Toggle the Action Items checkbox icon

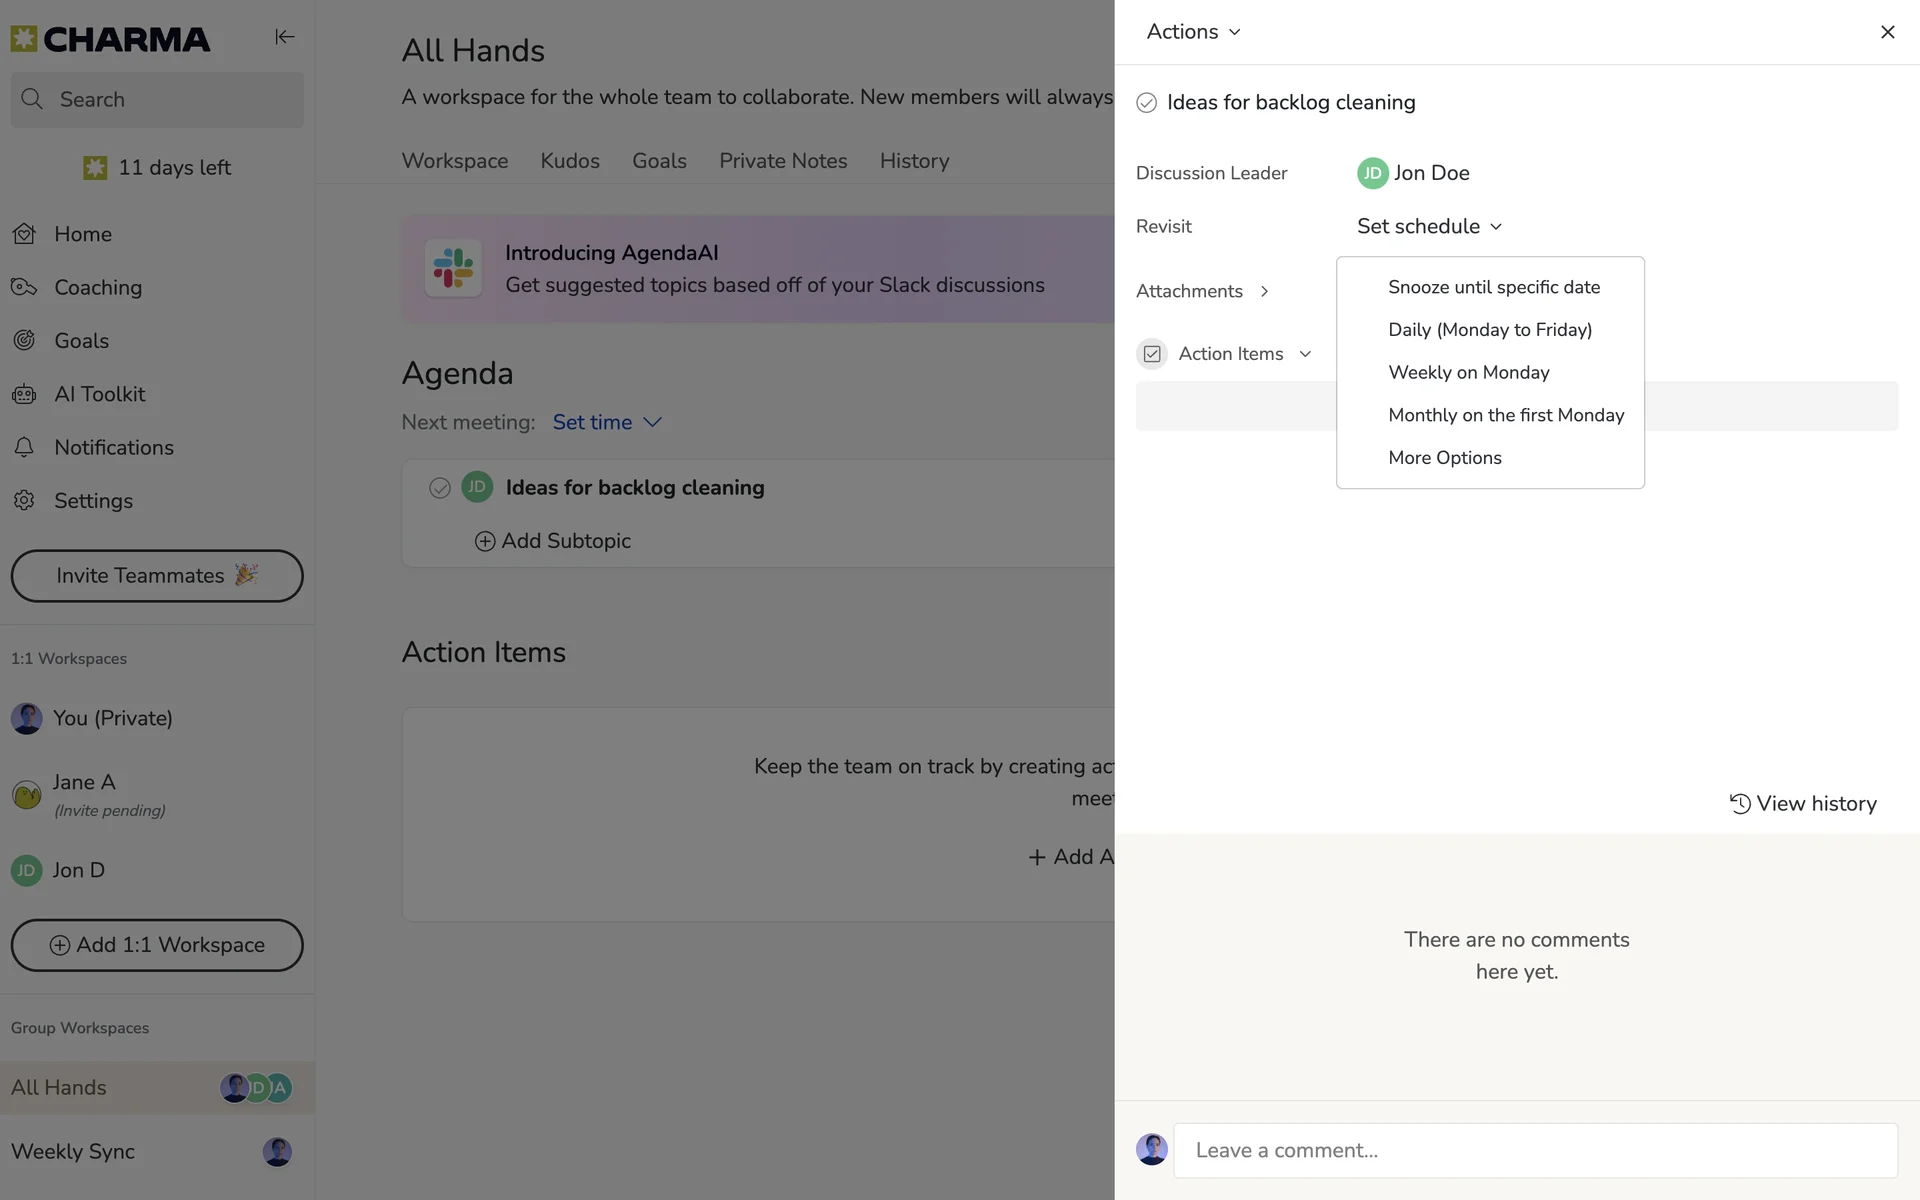pyautogui.click(x=1152, y=354)
